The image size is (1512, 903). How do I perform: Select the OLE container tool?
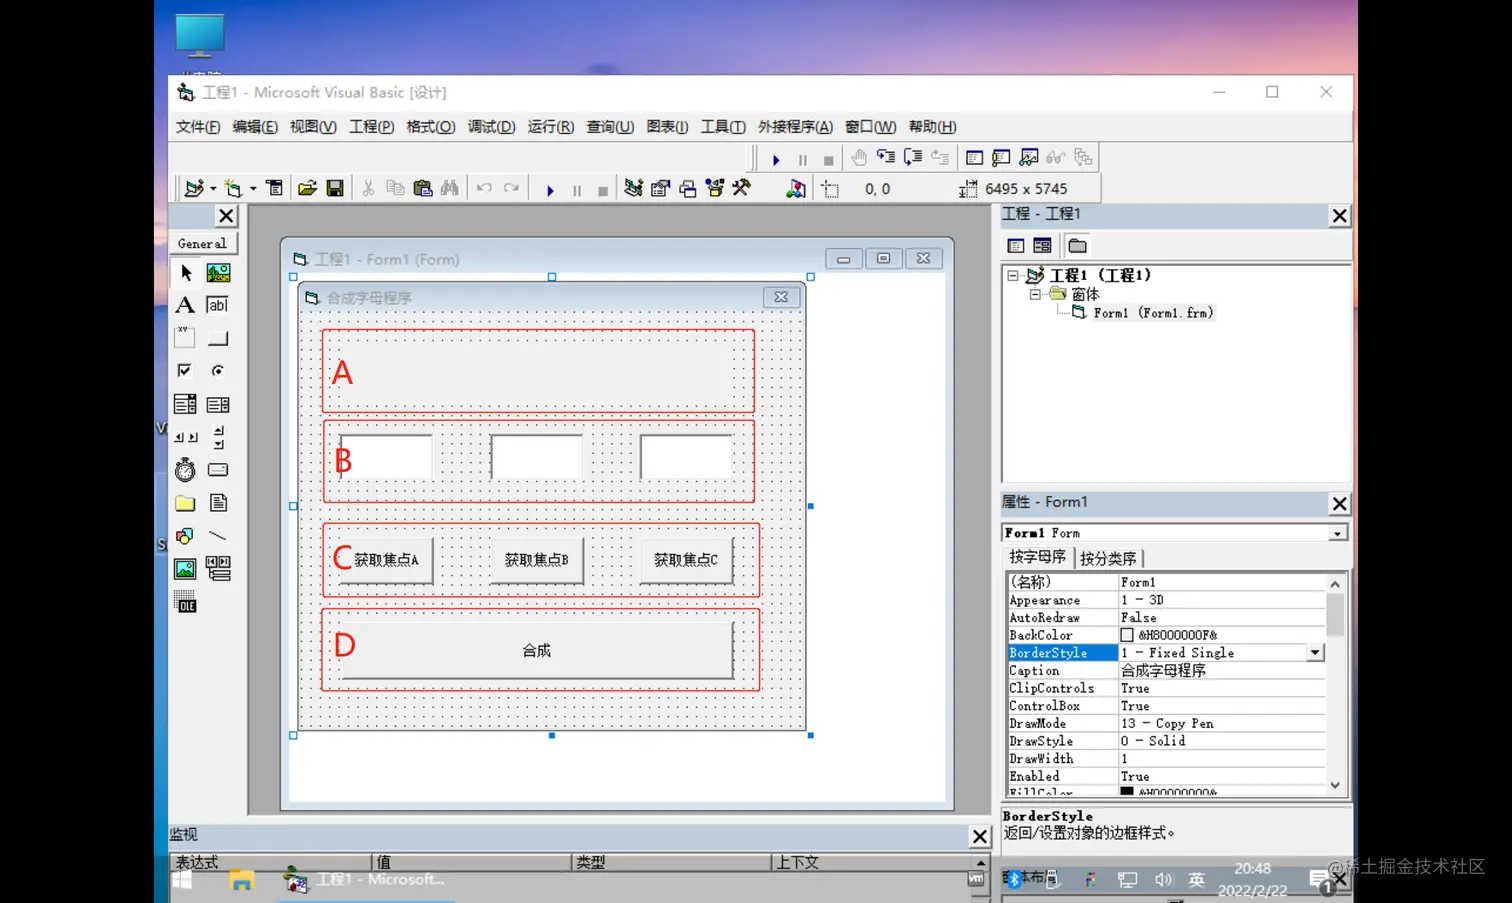[x=185, y=602]
